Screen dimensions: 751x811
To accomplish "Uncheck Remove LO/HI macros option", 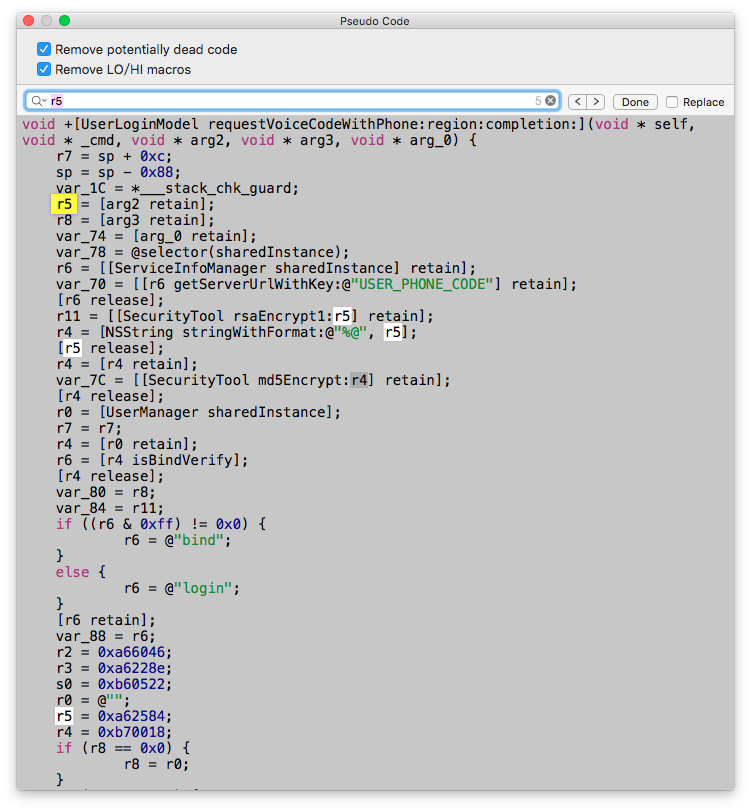I will (x=44, y=69).
